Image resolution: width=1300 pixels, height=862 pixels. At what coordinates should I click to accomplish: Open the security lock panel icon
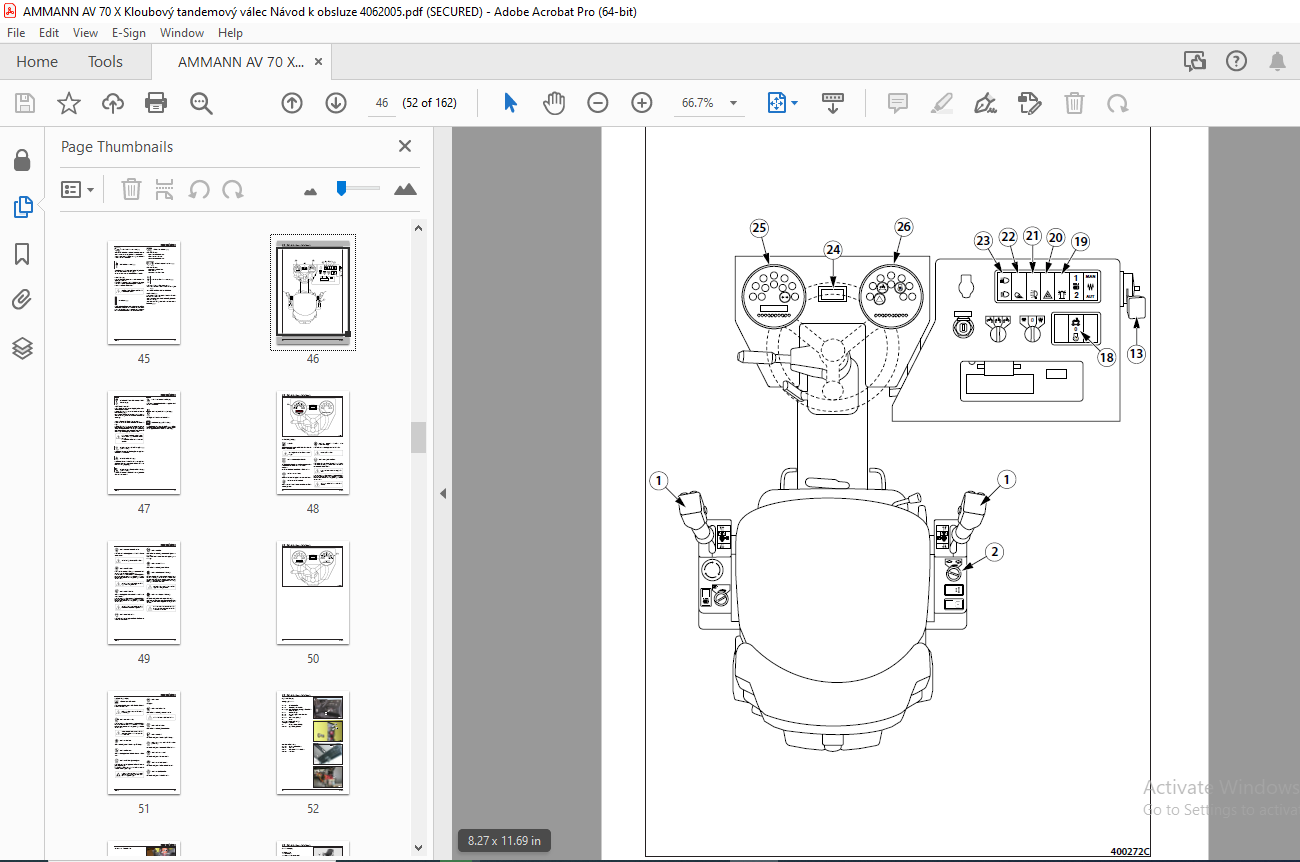(22, 160)
